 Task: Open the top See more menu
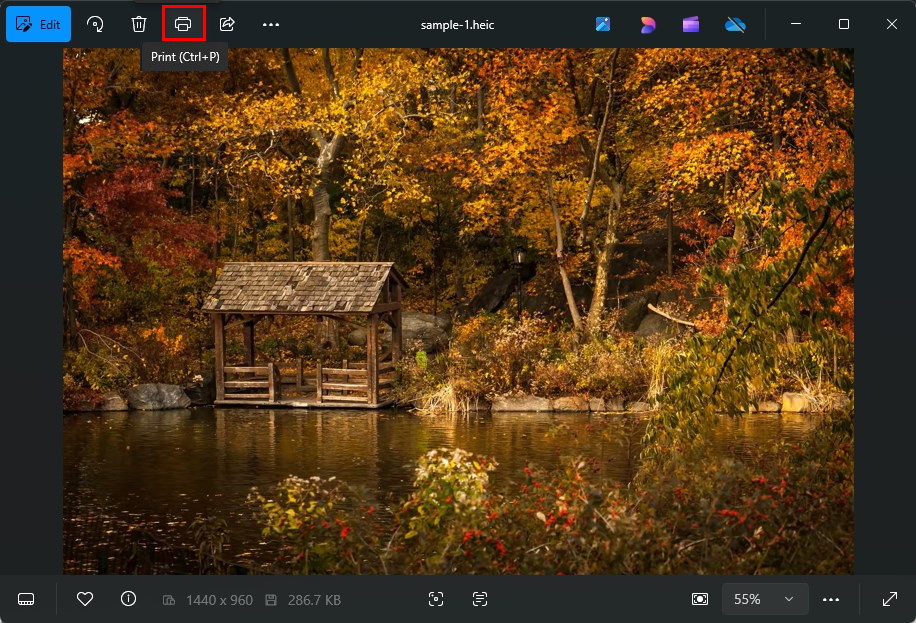pyautogui.click(x=270, y=24)
